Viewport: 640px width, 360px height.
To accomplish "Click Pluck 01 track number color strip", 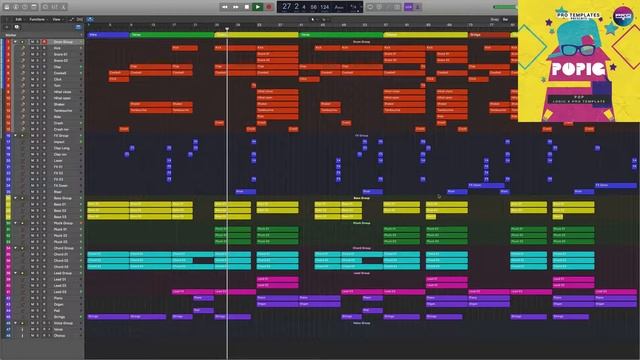I will (x=8, y=229).
